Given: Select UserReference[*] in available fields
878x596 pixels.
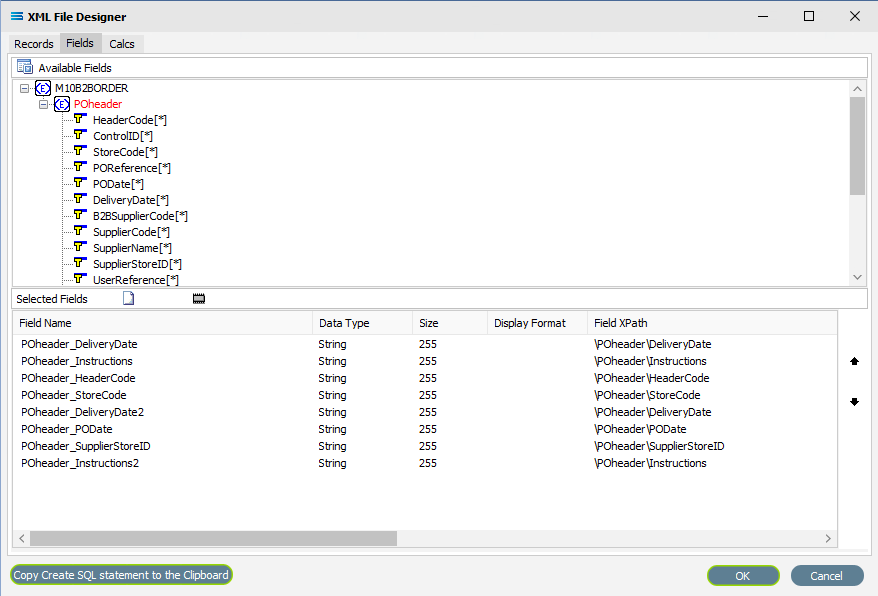Looking at the screenshot, I should (x=136, y=280).
